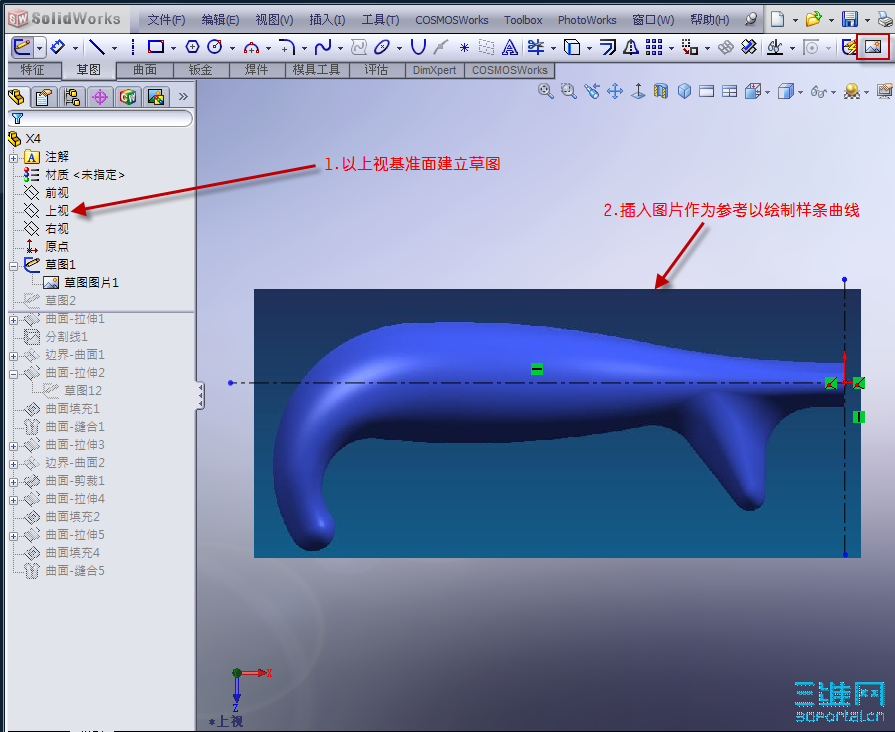Image resolution: width=895 pixels, height=732 pixels.
Task: Switch to the 特征 tab
Action: (33, 70)
